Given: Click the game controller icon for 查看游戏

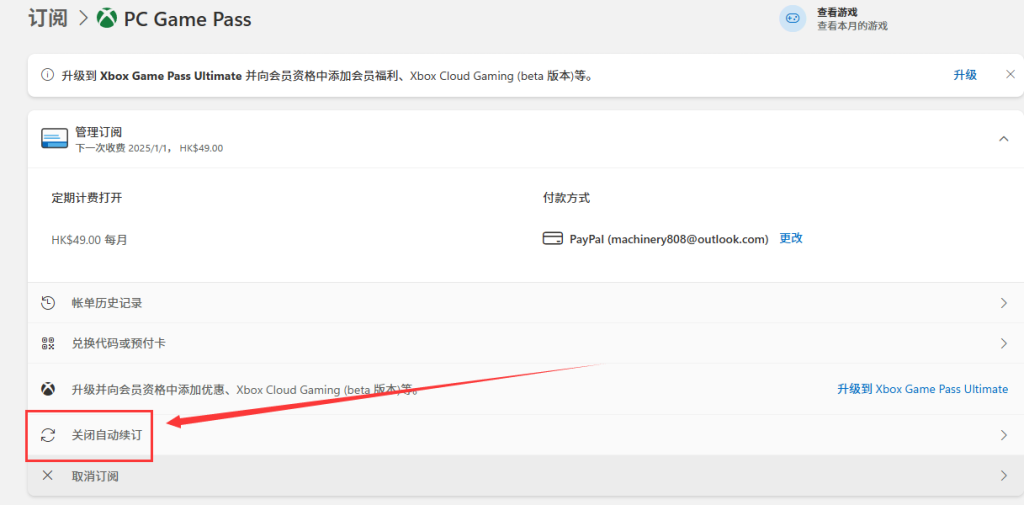Looking at the screenshot, I should pyautogui.click(x=792, y=18).
